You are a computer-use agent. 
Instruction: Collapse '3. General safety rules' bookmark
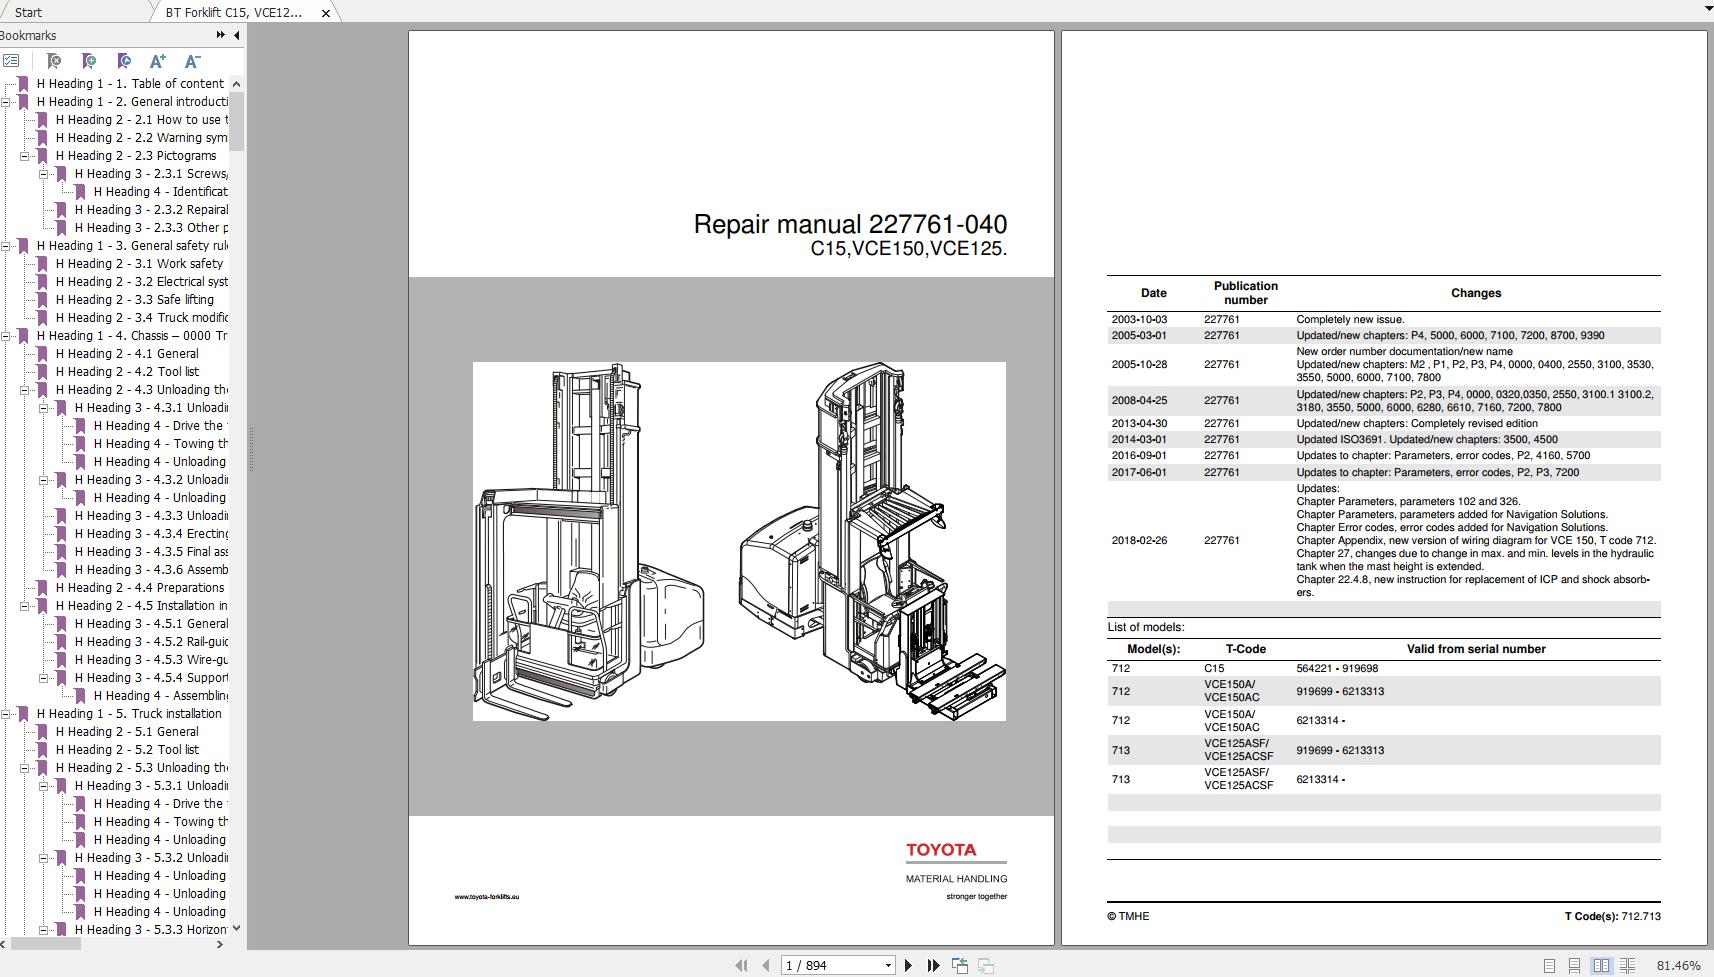tap(6, 245)
